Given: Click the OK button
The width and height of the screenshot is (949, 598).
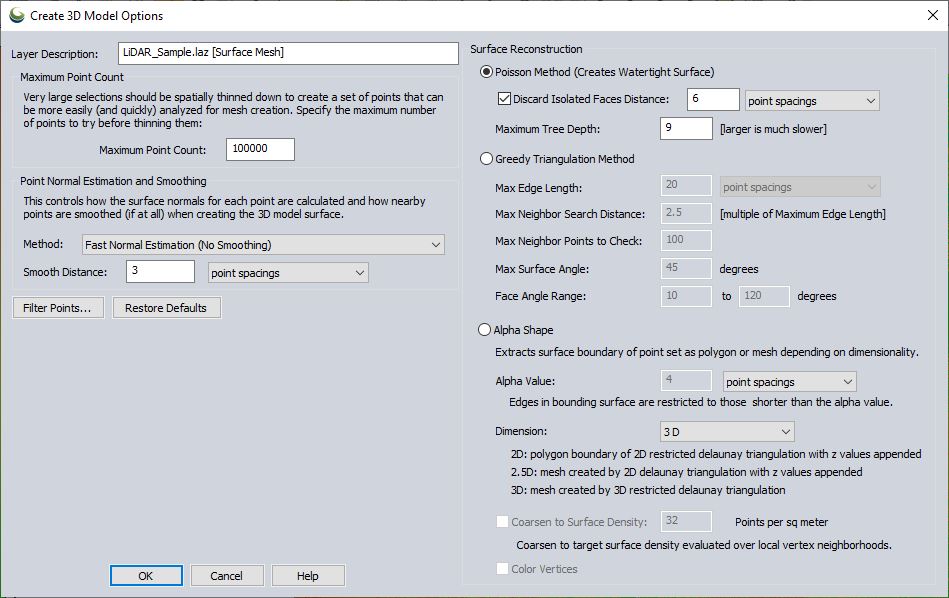Looking at the screenshot, I should point(146,575).
